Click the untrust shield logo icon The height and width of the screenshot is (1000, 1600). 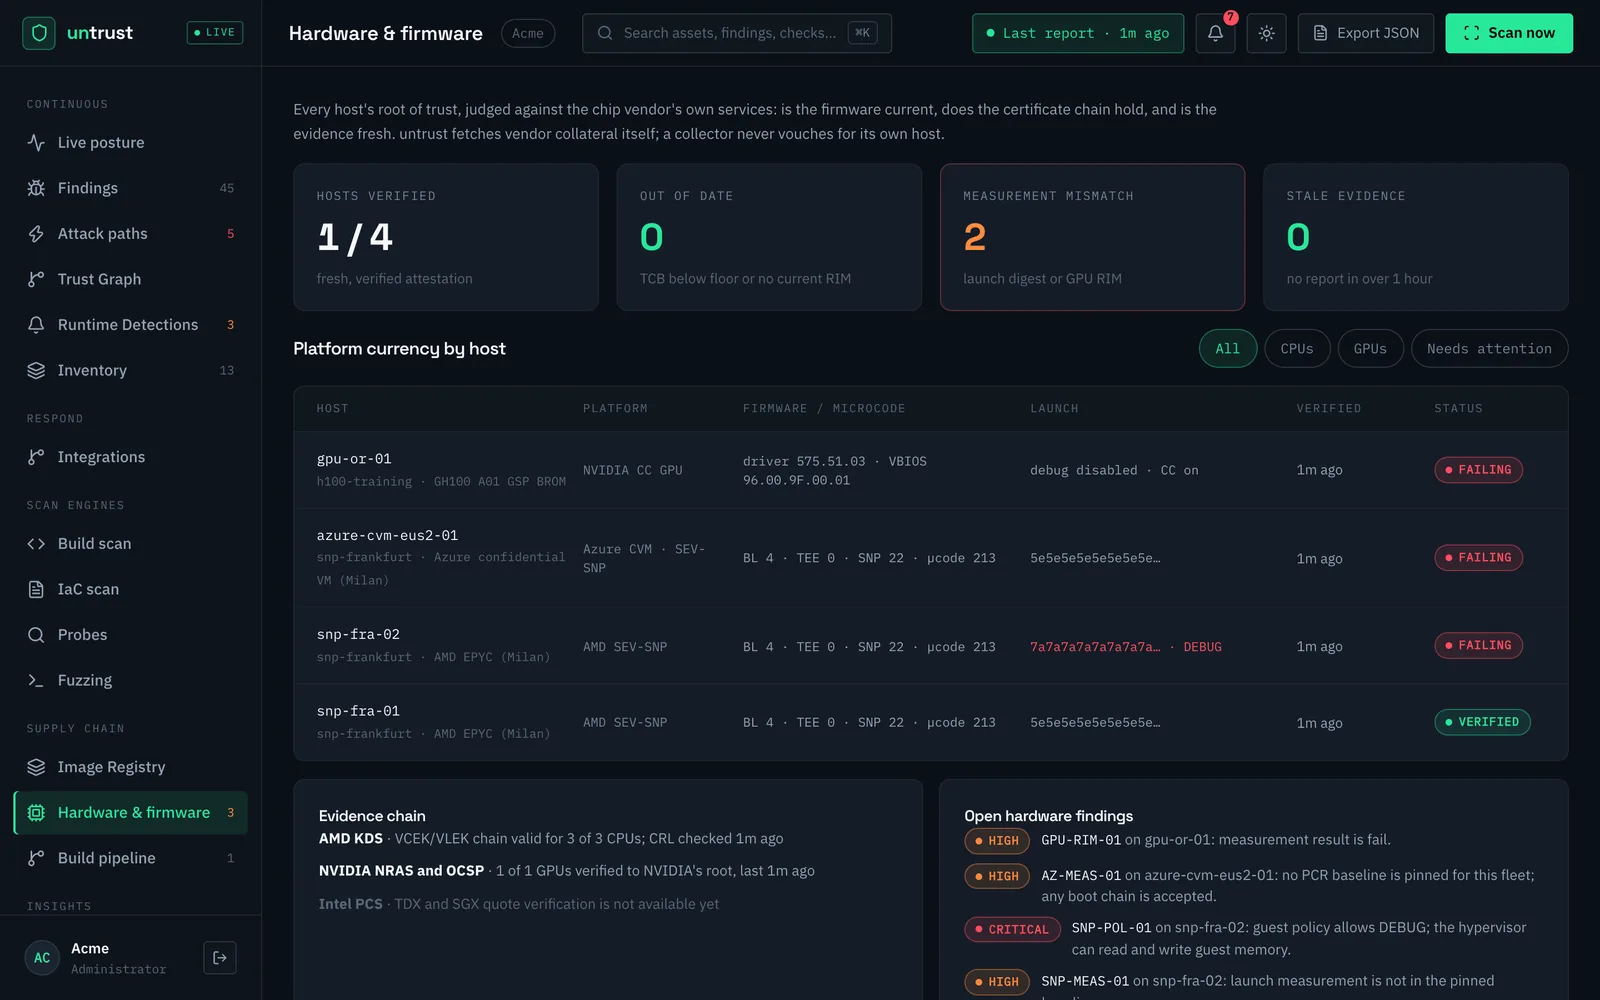(39, 33)
